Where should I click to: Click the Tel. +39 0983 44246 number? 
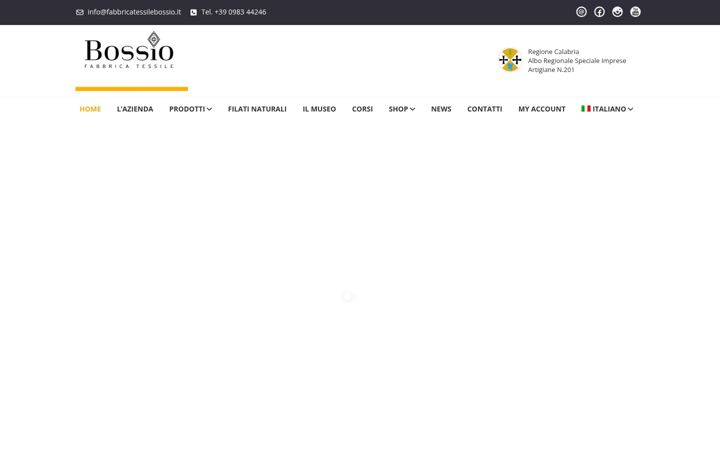point(234,12)
